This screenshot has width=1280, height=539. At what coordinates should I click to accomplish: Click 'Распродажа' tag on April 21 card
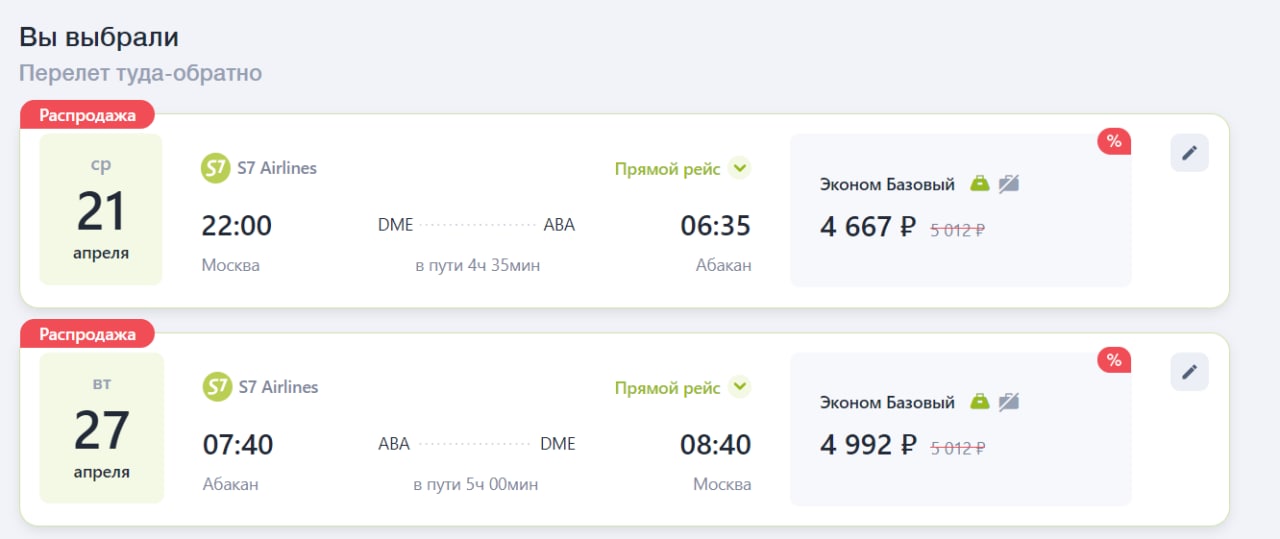point(87,115)
